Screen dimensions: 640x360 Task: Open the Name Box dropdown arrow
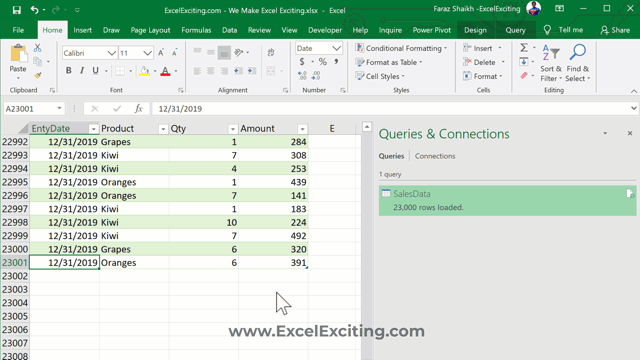pyautogui.click(x=59, y=109)
